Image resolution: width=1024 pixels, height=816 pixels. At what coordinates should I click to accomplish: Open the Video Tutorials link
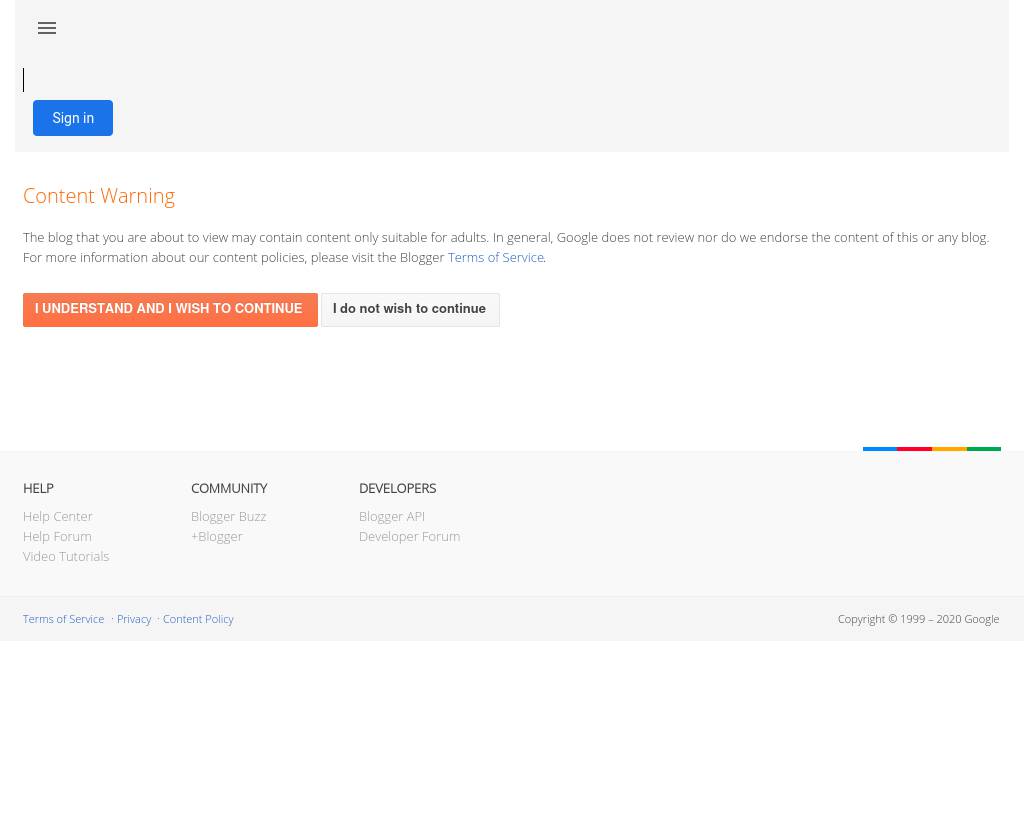[66, 556]
